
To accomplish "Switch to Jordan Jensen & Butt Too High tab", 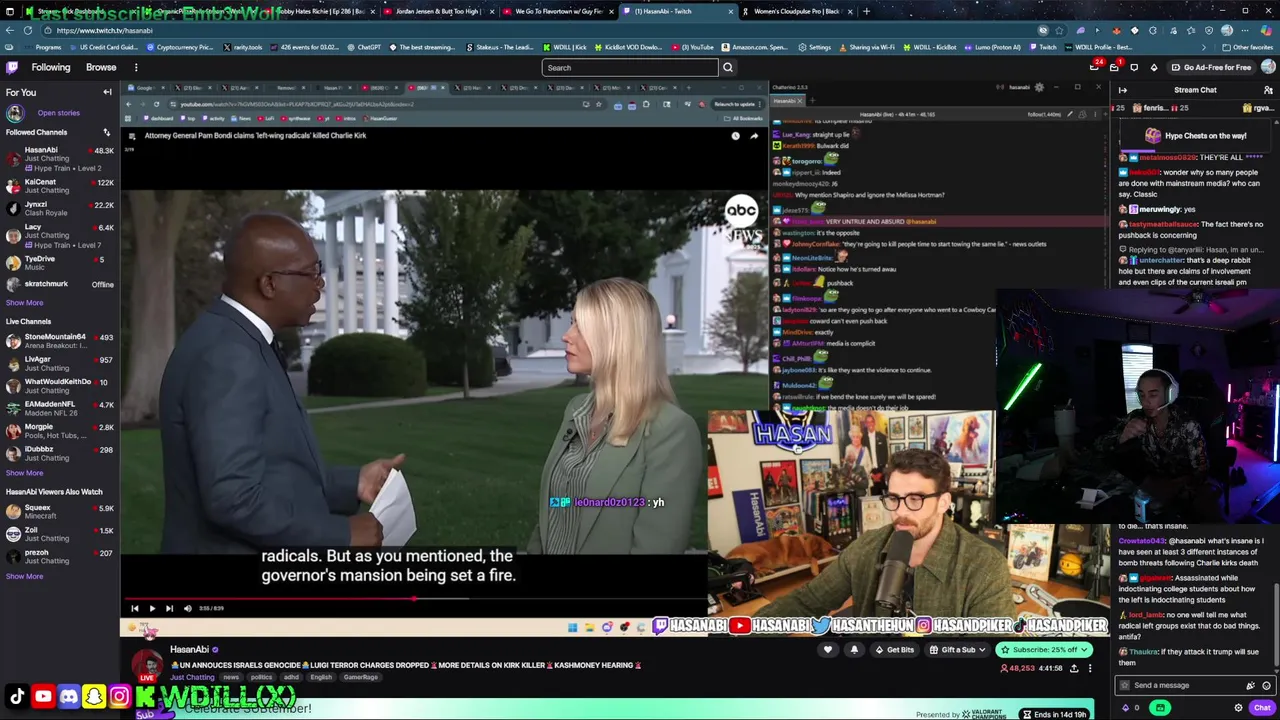I will 436,11.
